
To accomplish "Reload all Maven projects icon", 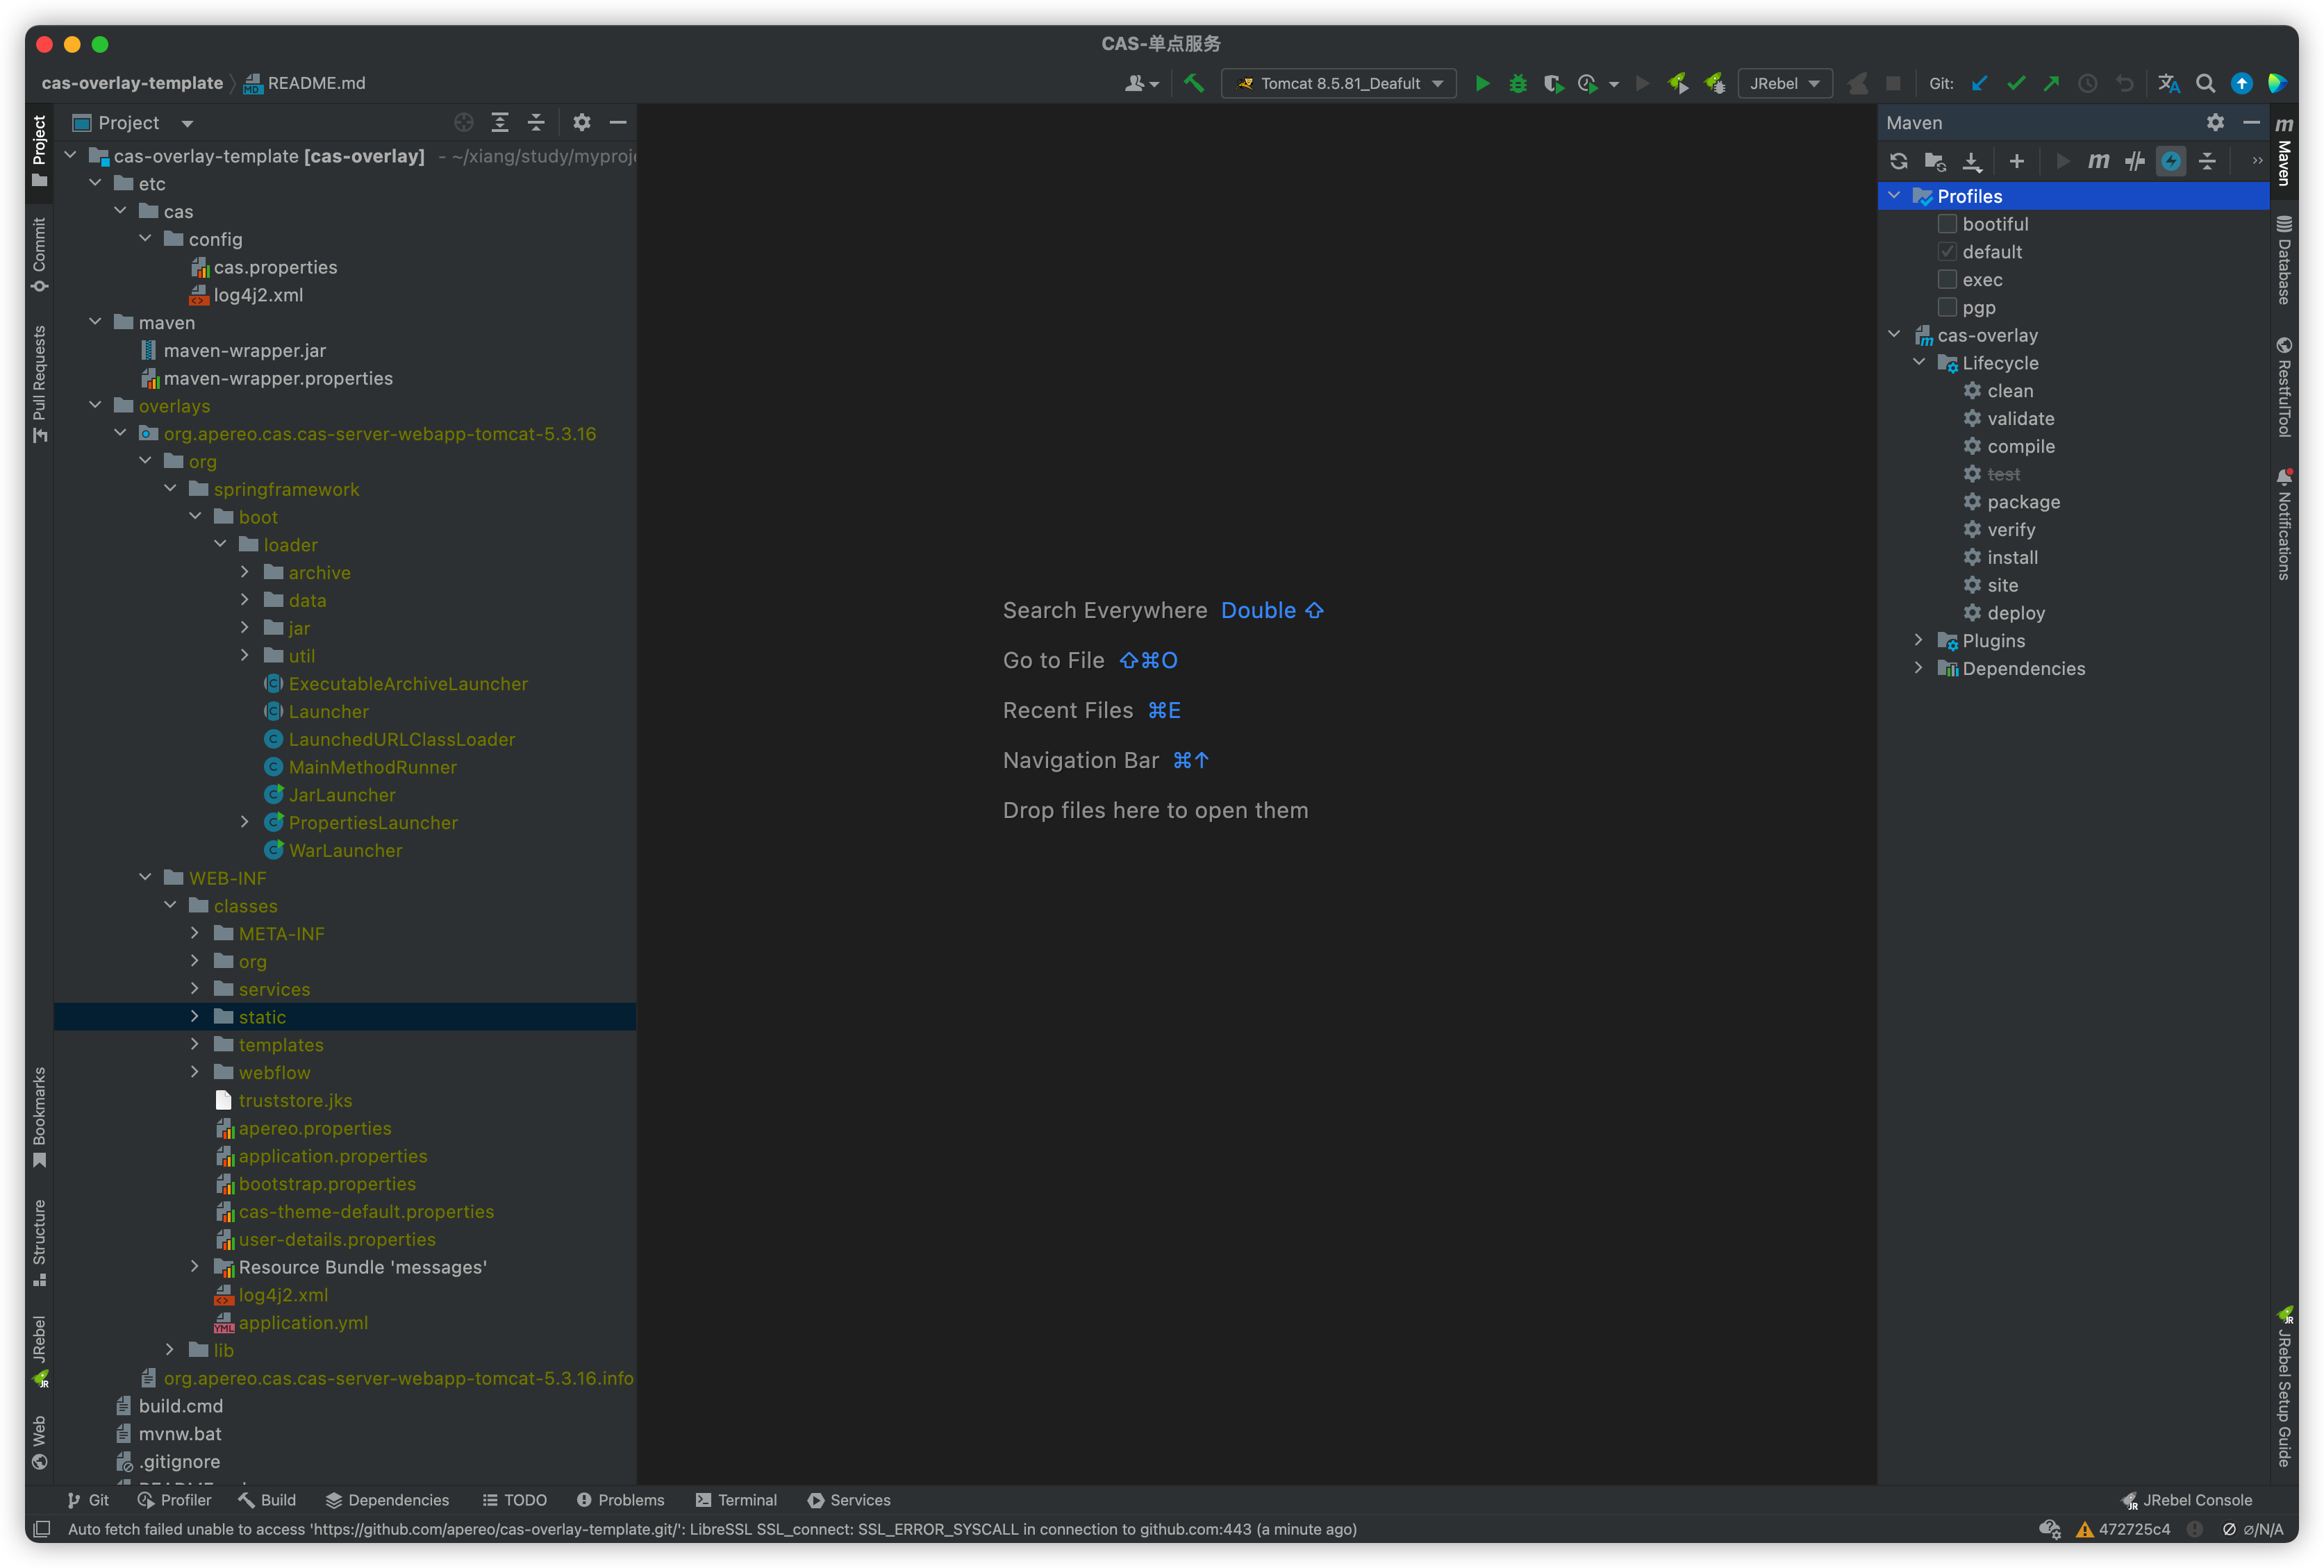I will tap(1898, 161).
